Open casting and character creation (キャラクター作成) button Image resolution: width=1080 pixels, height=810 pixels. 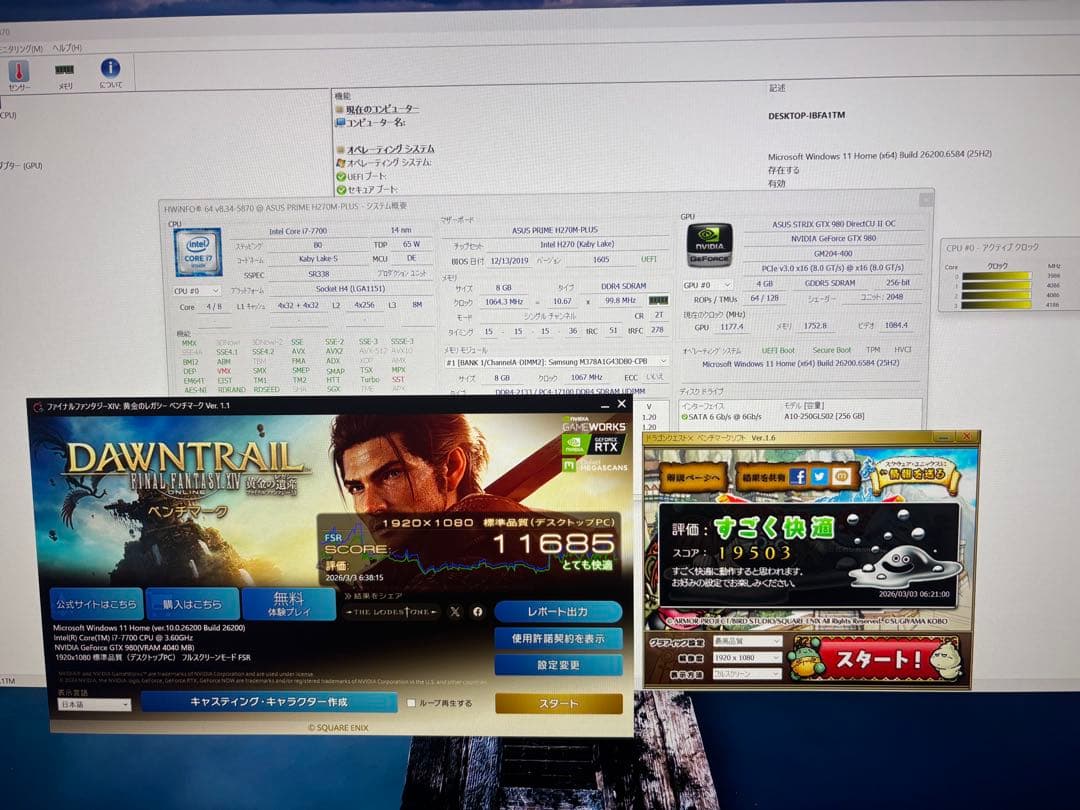coord(269,702)
